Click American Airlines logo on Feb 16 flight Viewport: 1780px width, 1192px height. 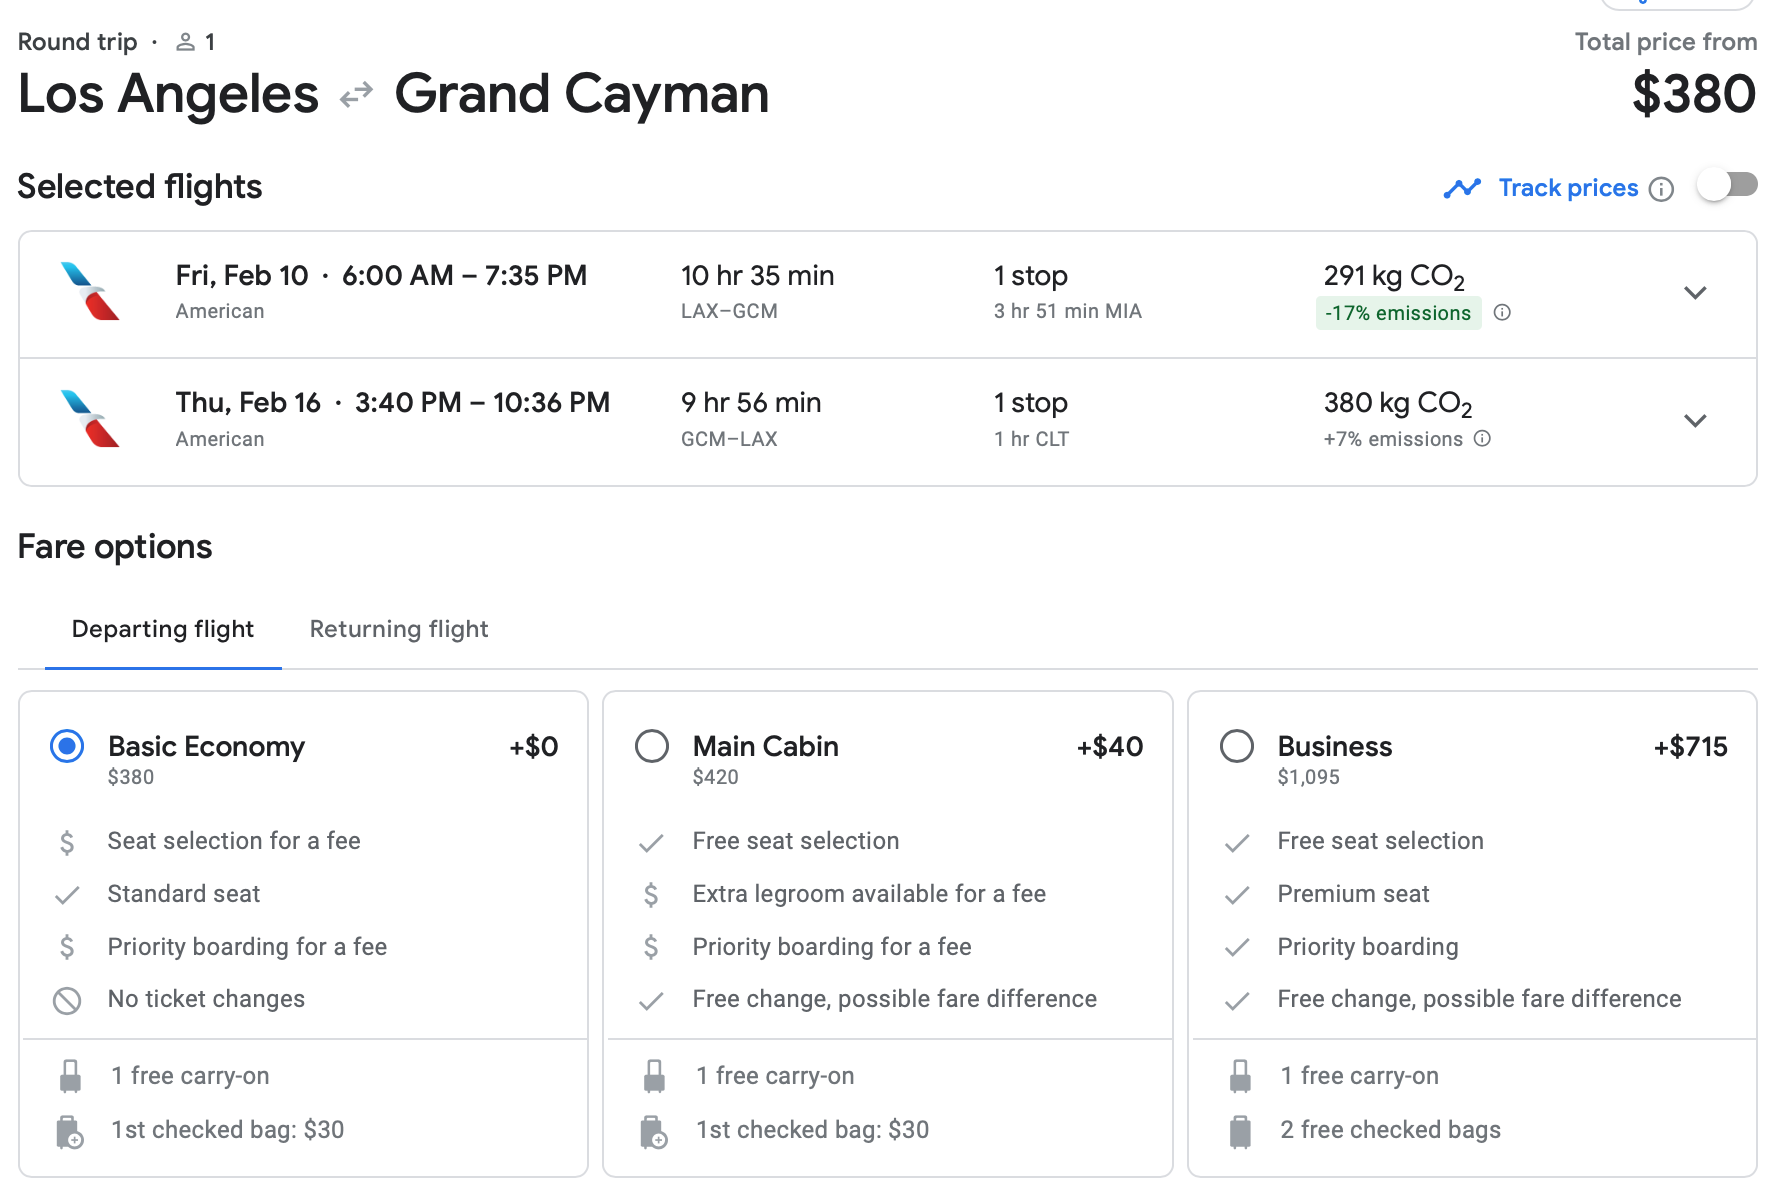coord(90,419)
